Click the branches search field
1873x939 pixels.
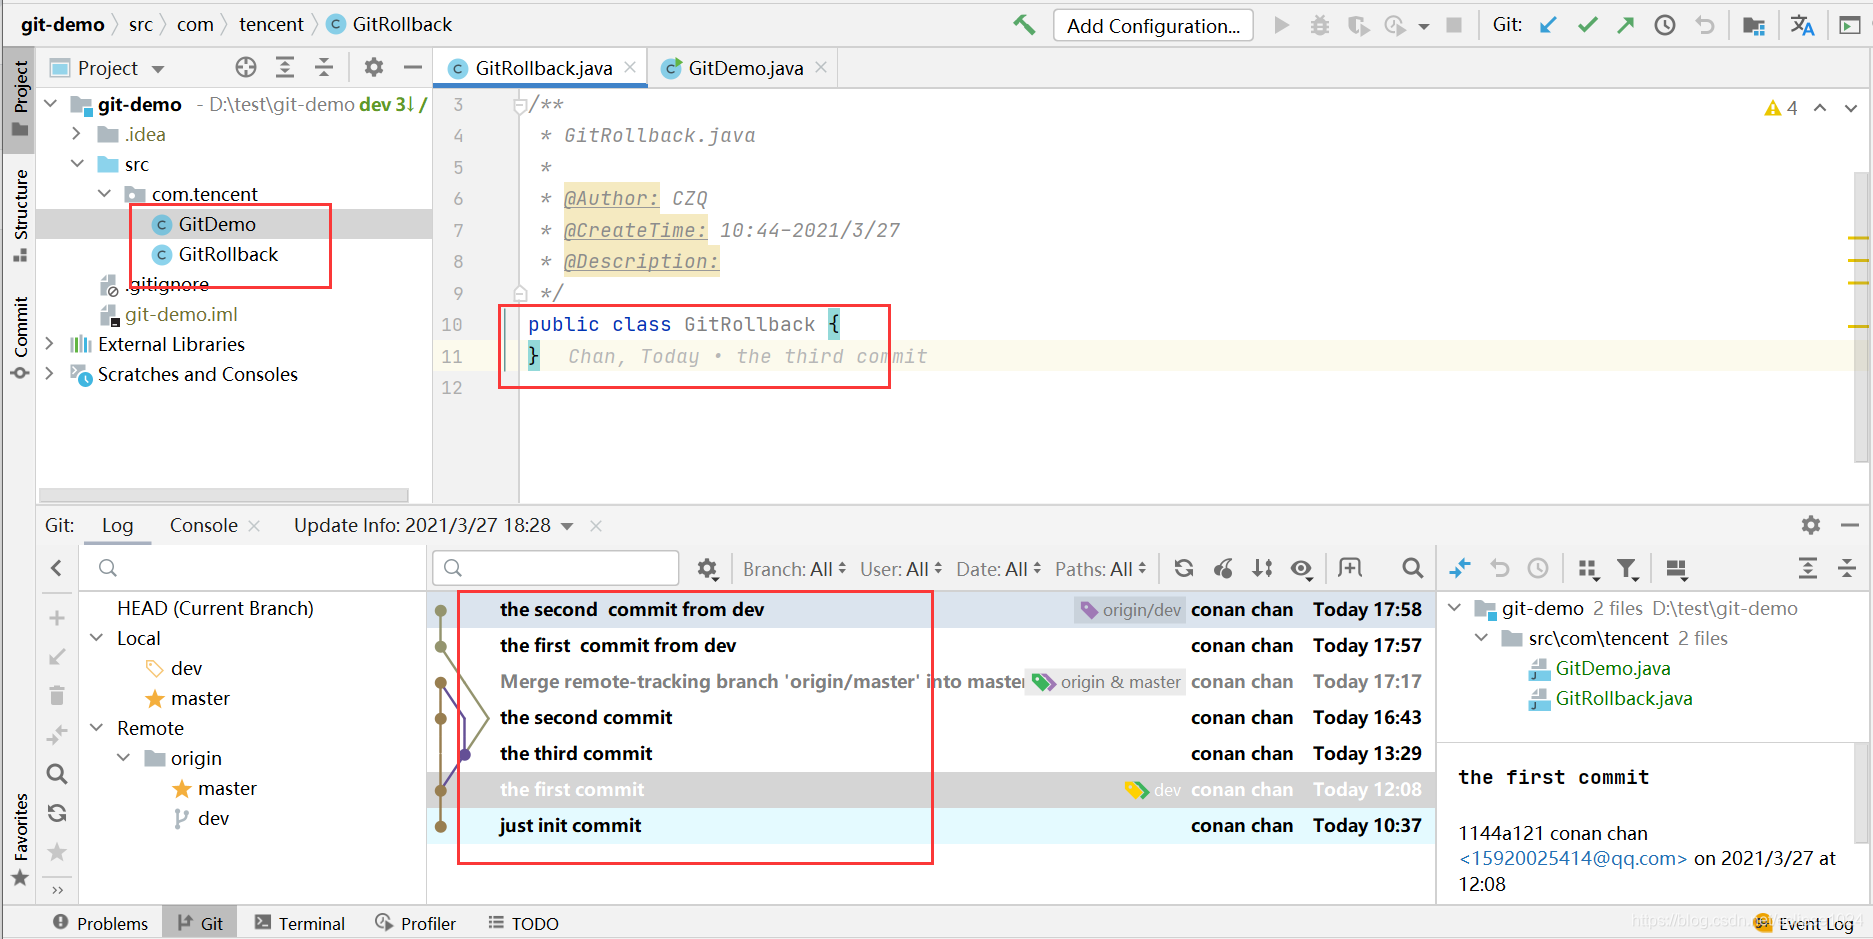click(254, 568)
